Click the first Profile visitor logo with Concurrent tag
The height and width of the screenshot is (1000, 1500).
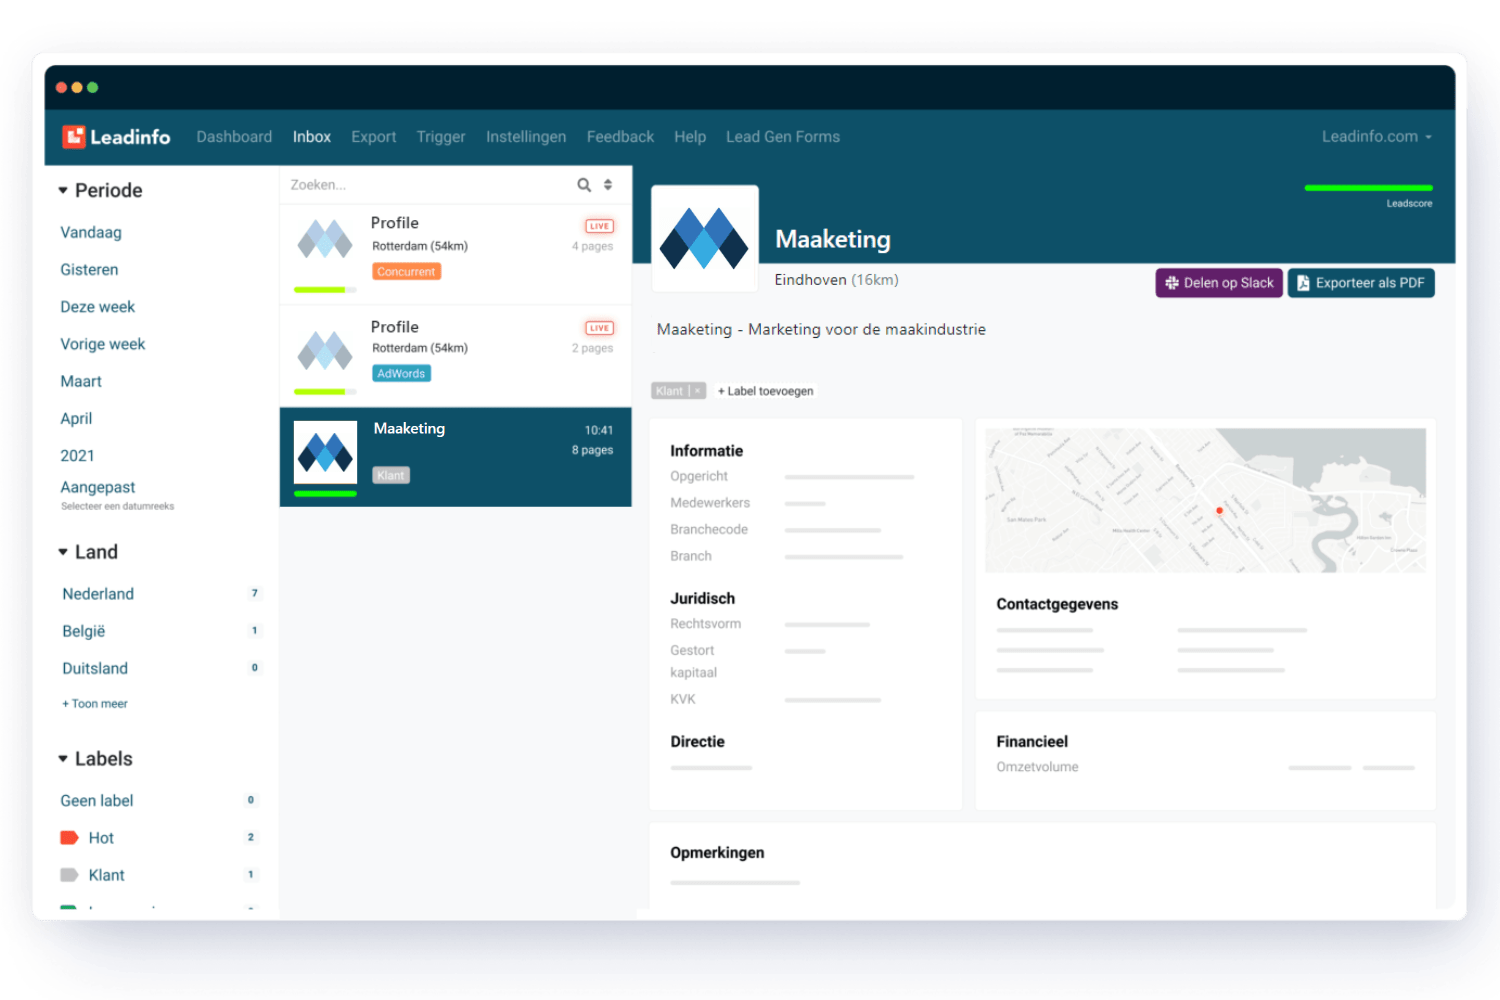325,240
